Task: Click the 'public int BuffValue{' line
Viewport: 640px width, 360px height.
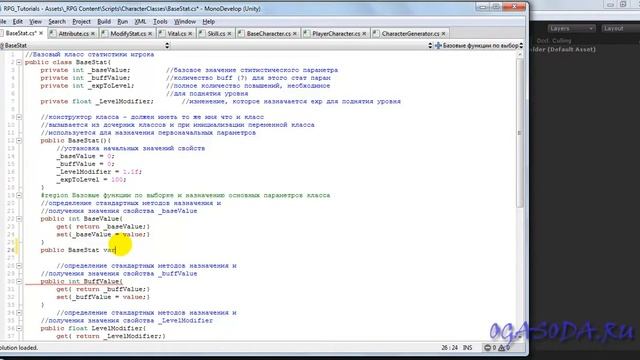Action: tap(81, 281)
